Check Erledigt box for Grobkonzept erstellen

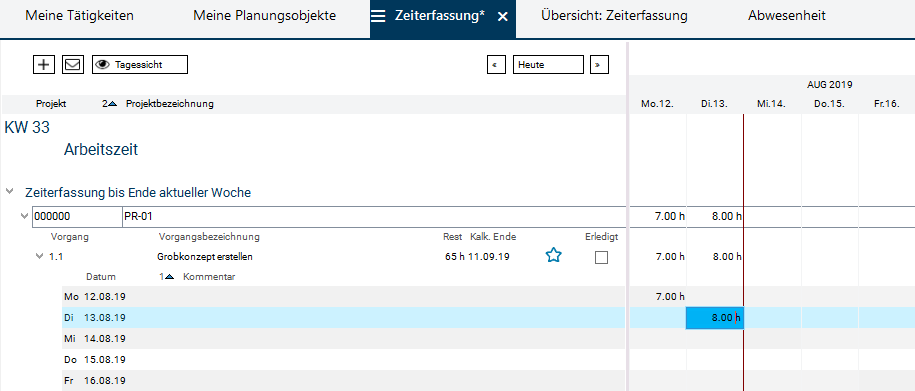tap(601, 257)
